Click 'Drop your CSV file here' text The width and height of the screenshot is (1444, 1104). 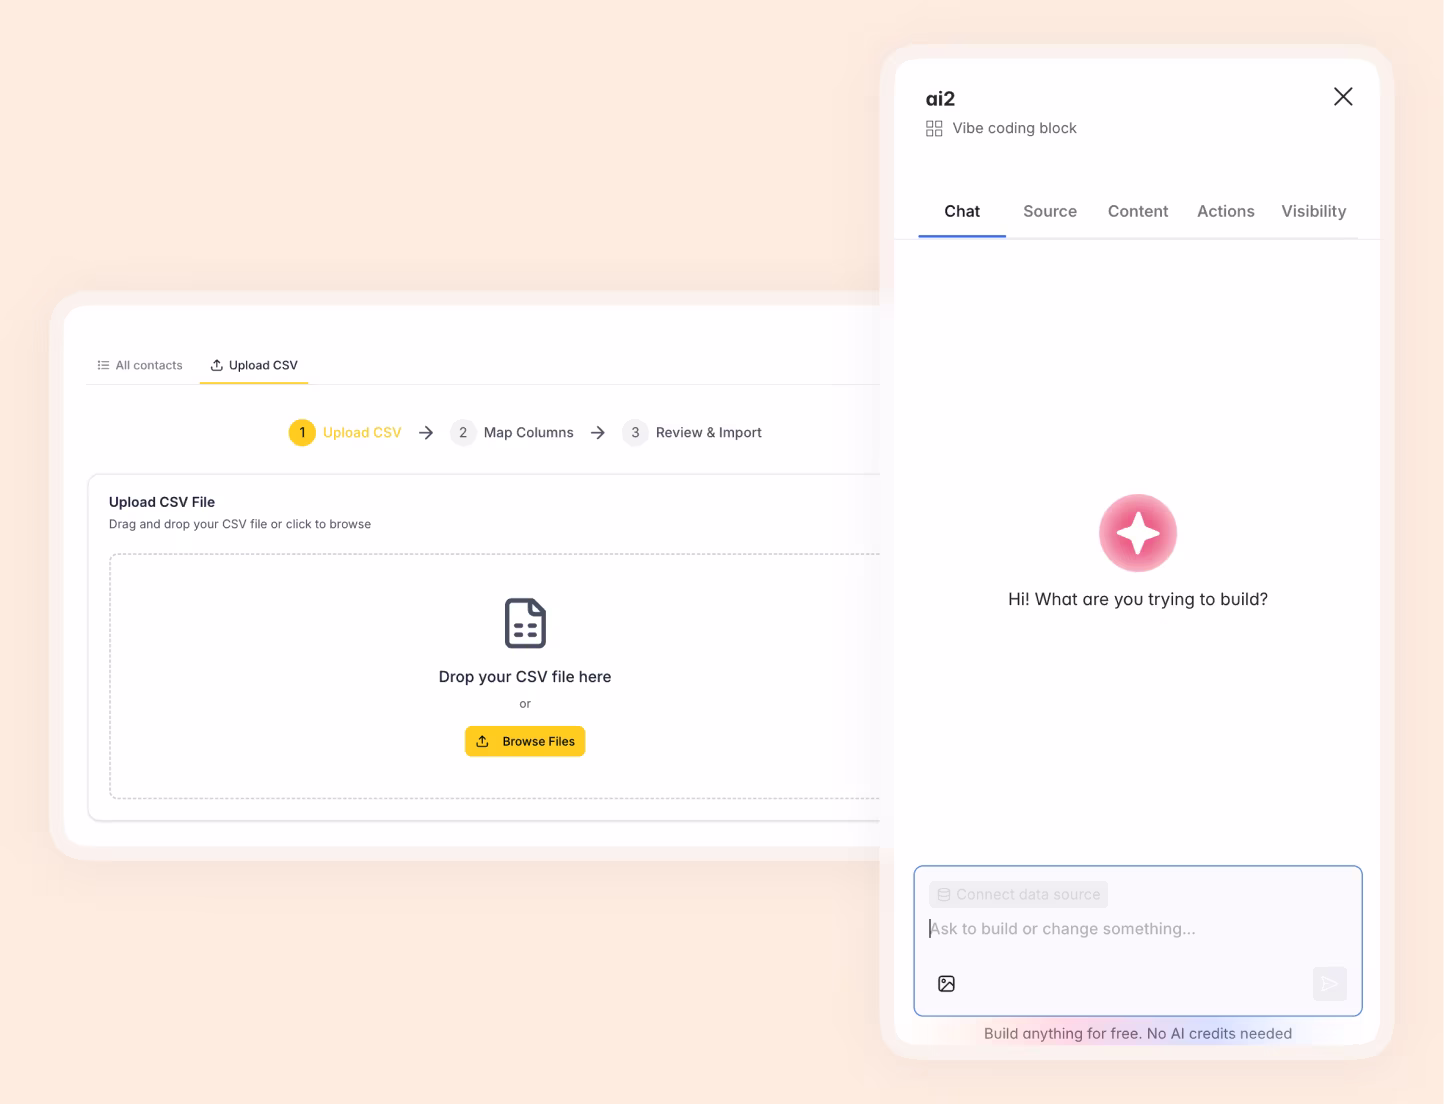click(525, 677)
